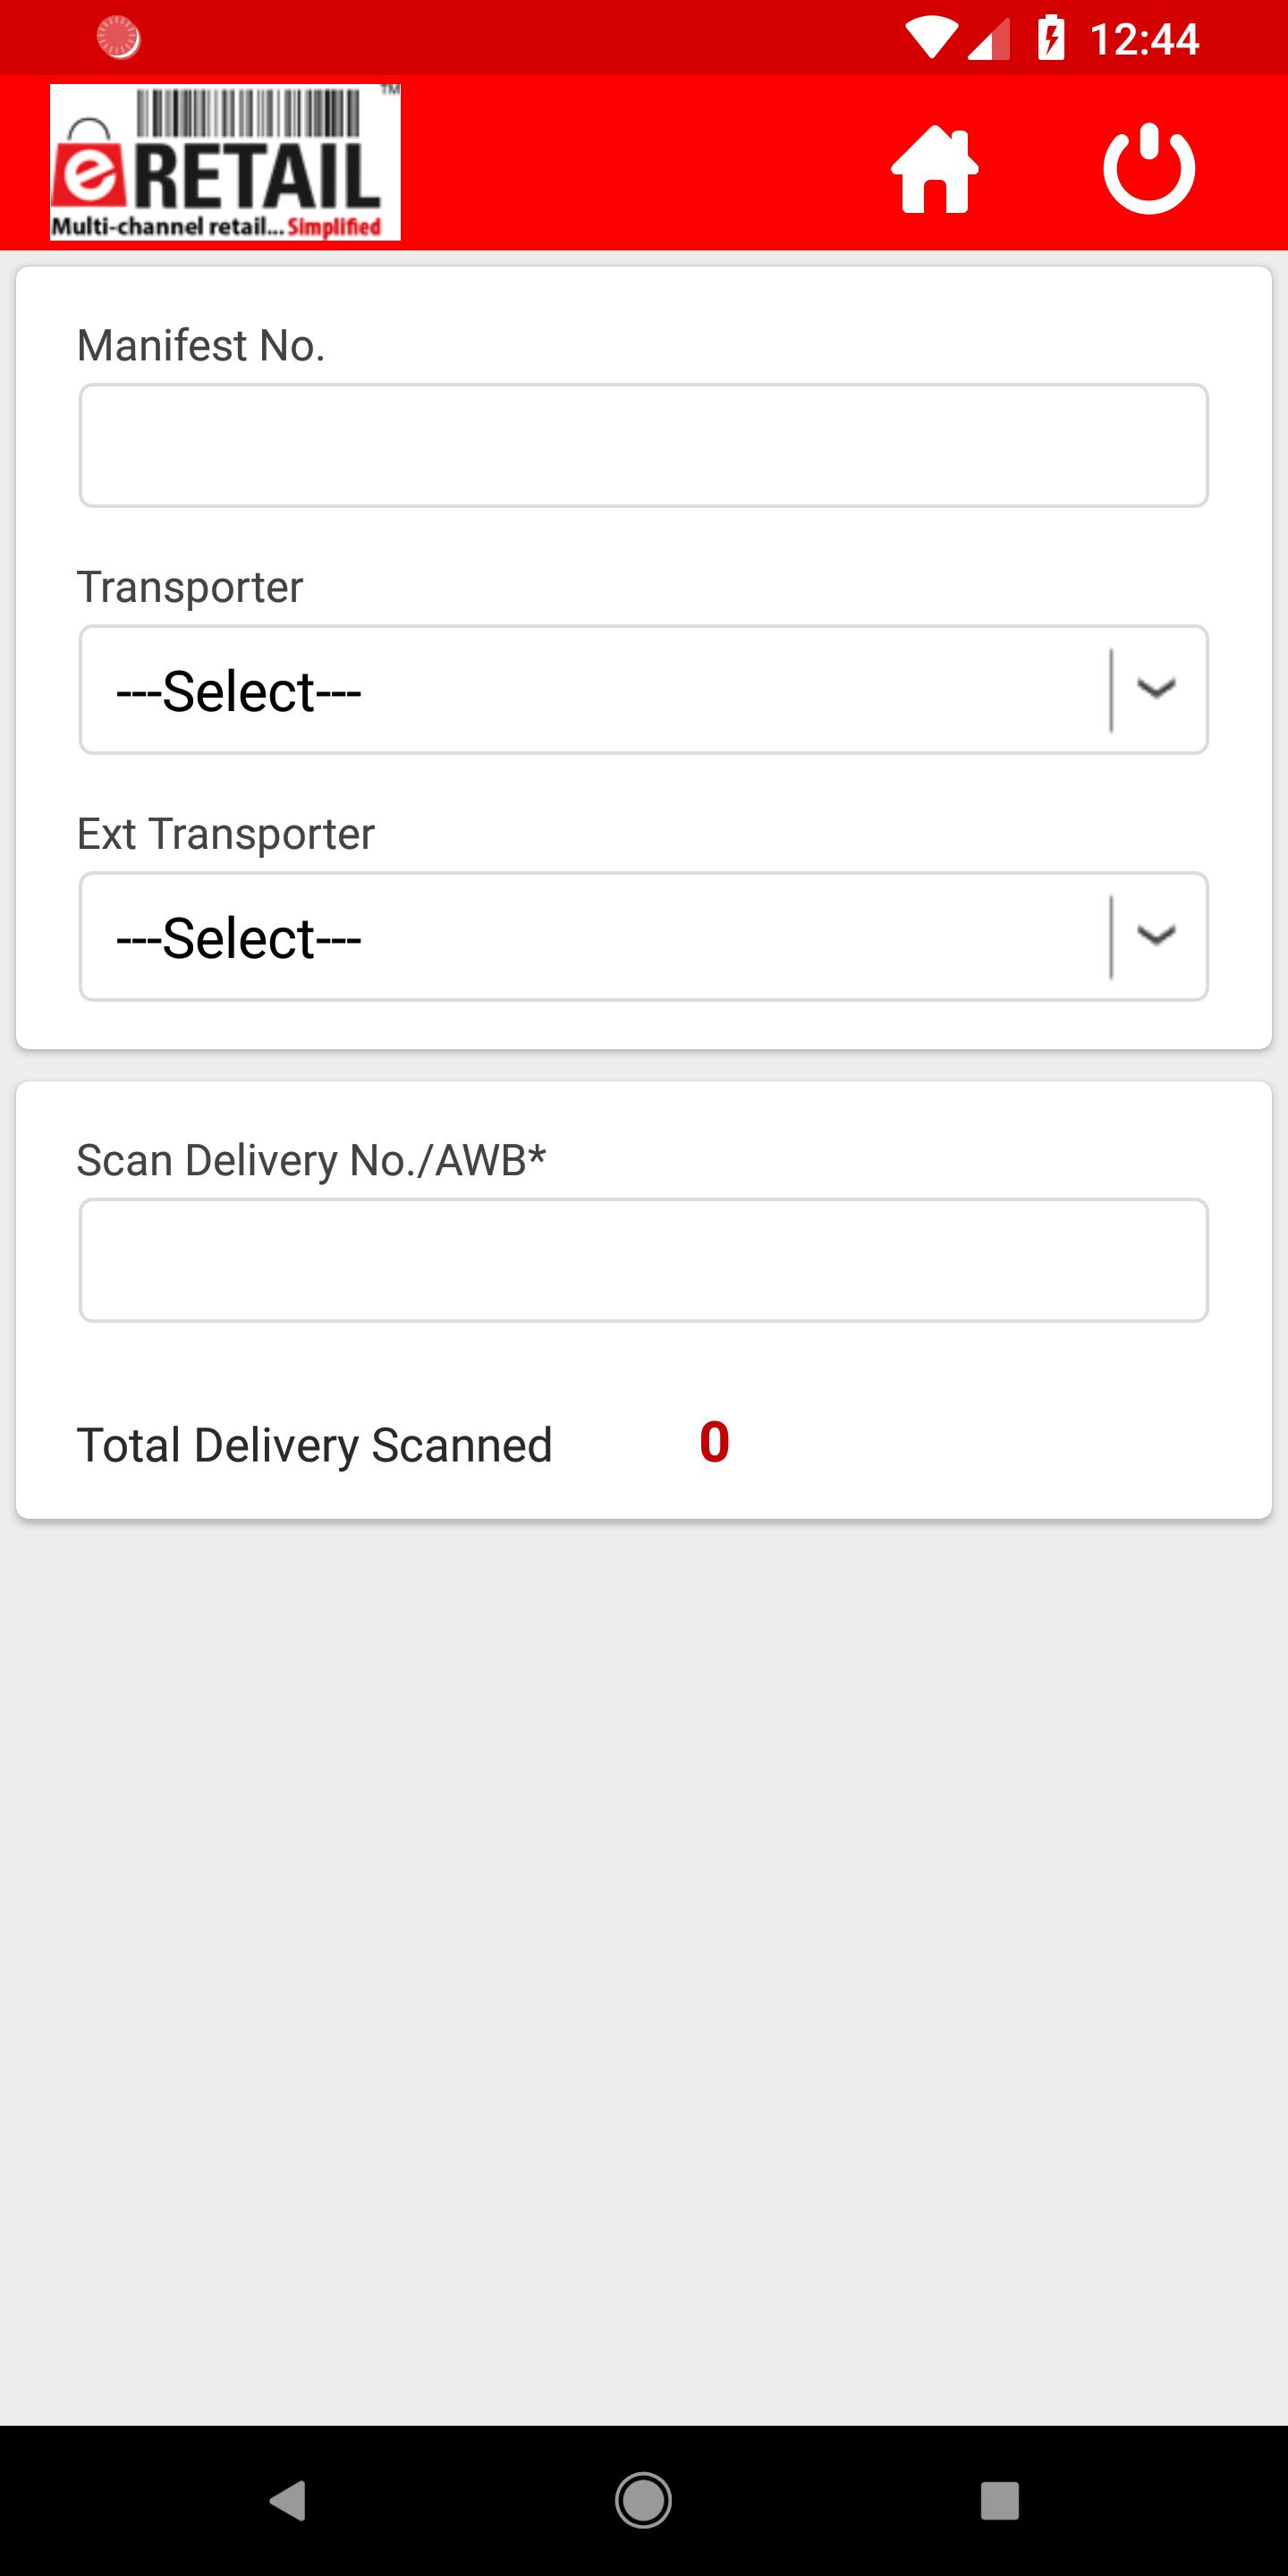Expand the Ext Transporter chevron

[x=1156, y=936]
